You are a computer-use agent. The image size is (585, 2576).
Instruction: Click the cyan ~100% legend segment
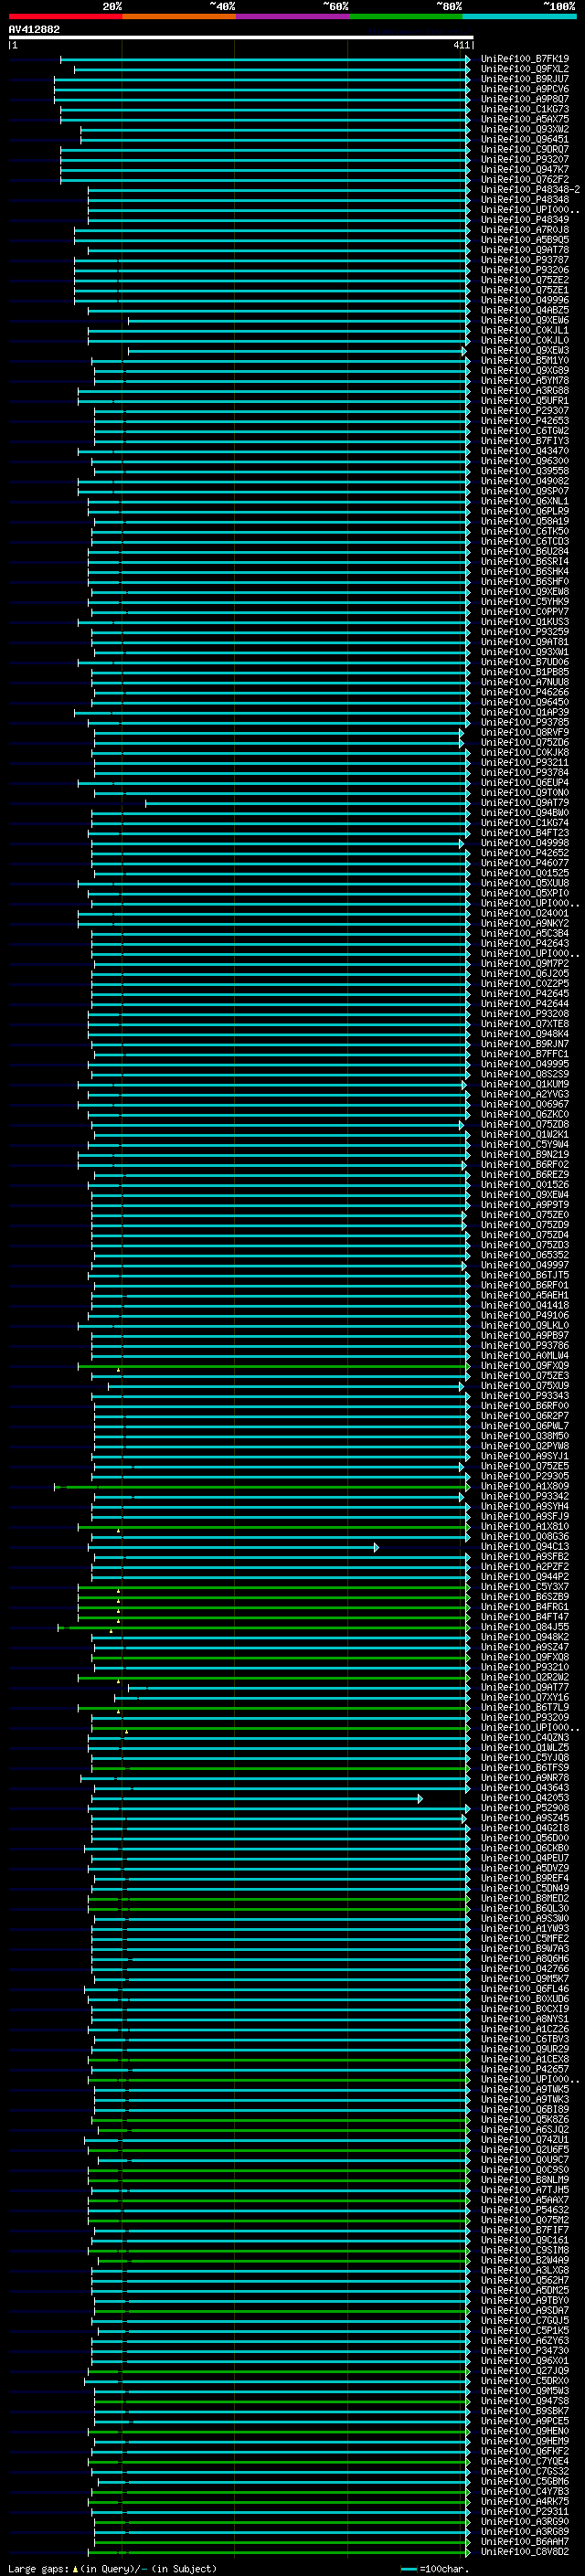[519, 16]
